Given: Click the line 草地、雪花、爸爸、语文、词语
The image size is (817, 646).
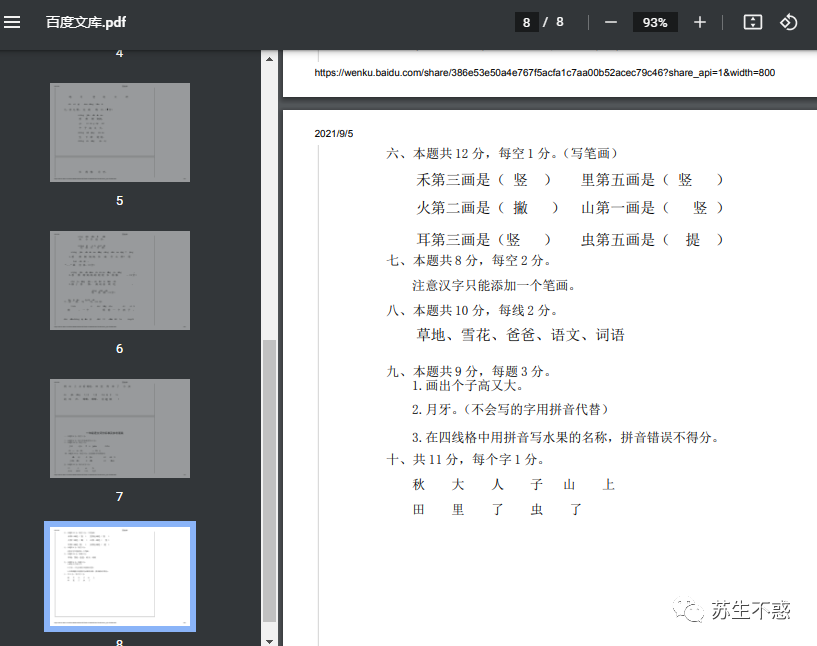Looking at the screenshot, I should coord(520,335).
